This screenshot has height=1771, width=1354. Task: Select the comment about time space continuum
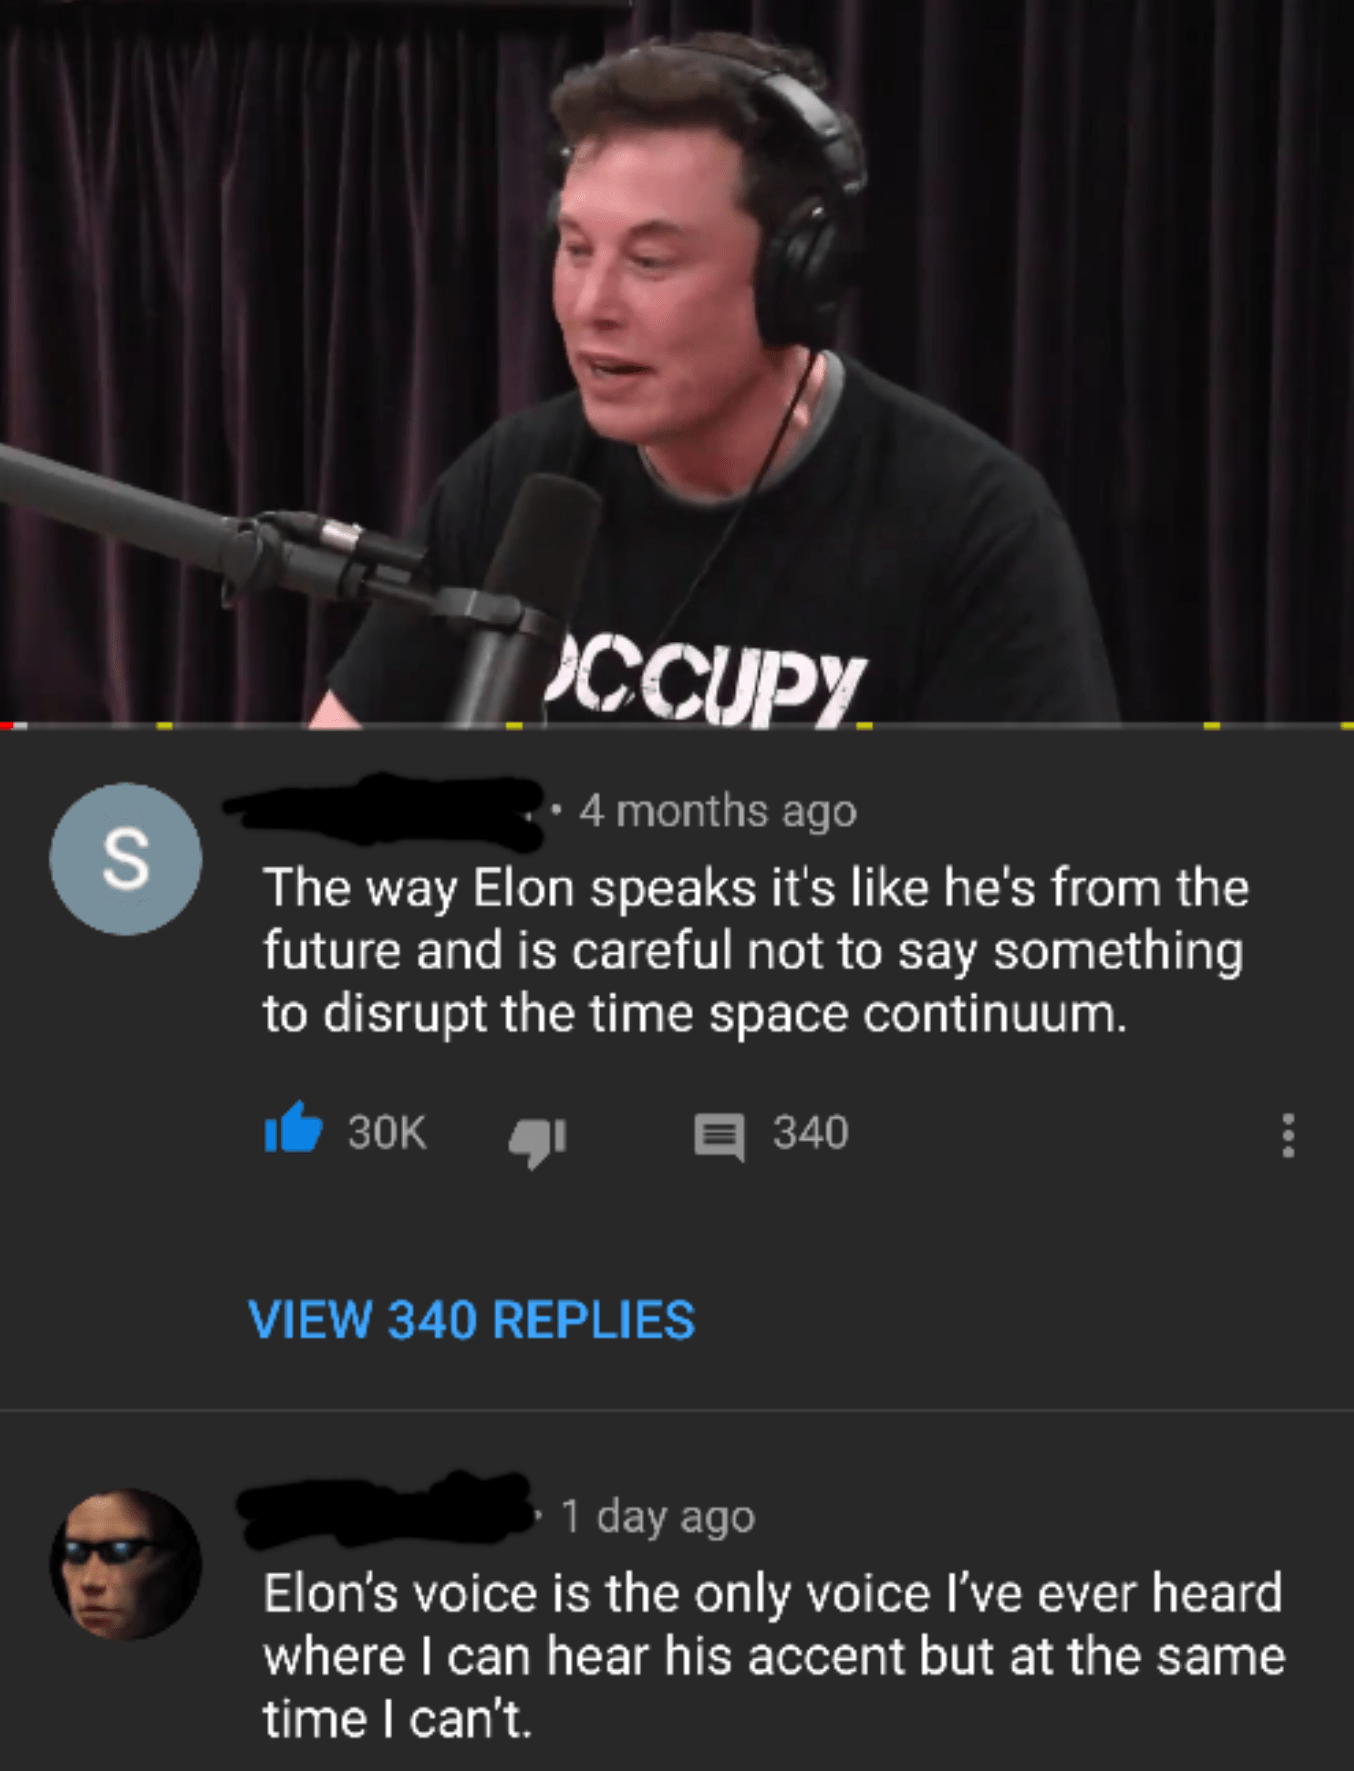pyautogui.click(x=756, y=950)
